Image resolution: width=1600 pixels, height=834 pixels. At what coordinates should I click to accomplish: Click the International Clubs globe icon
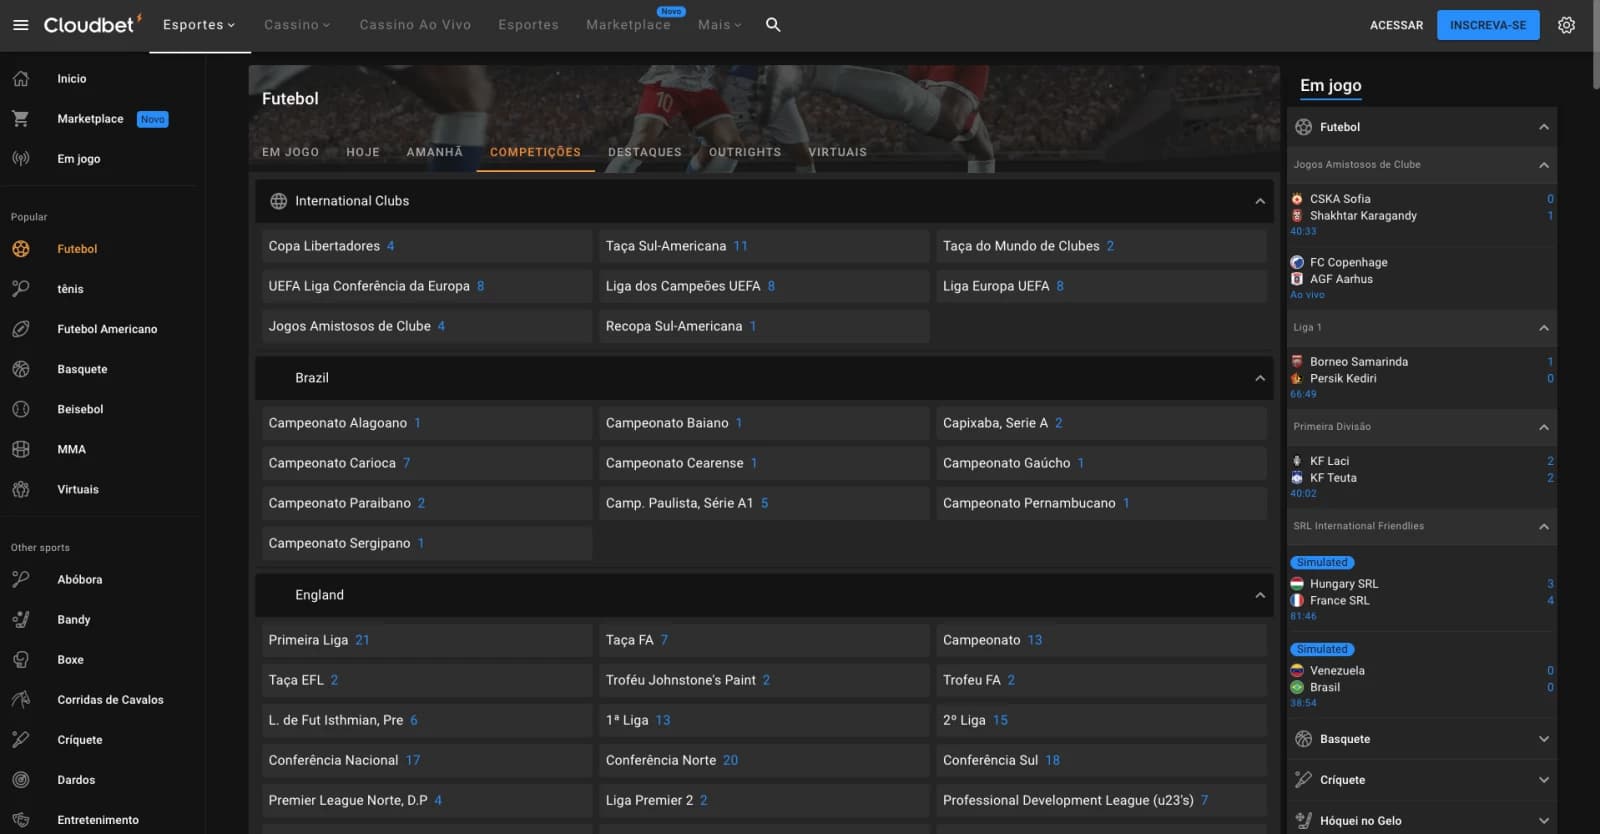[278, 201]
